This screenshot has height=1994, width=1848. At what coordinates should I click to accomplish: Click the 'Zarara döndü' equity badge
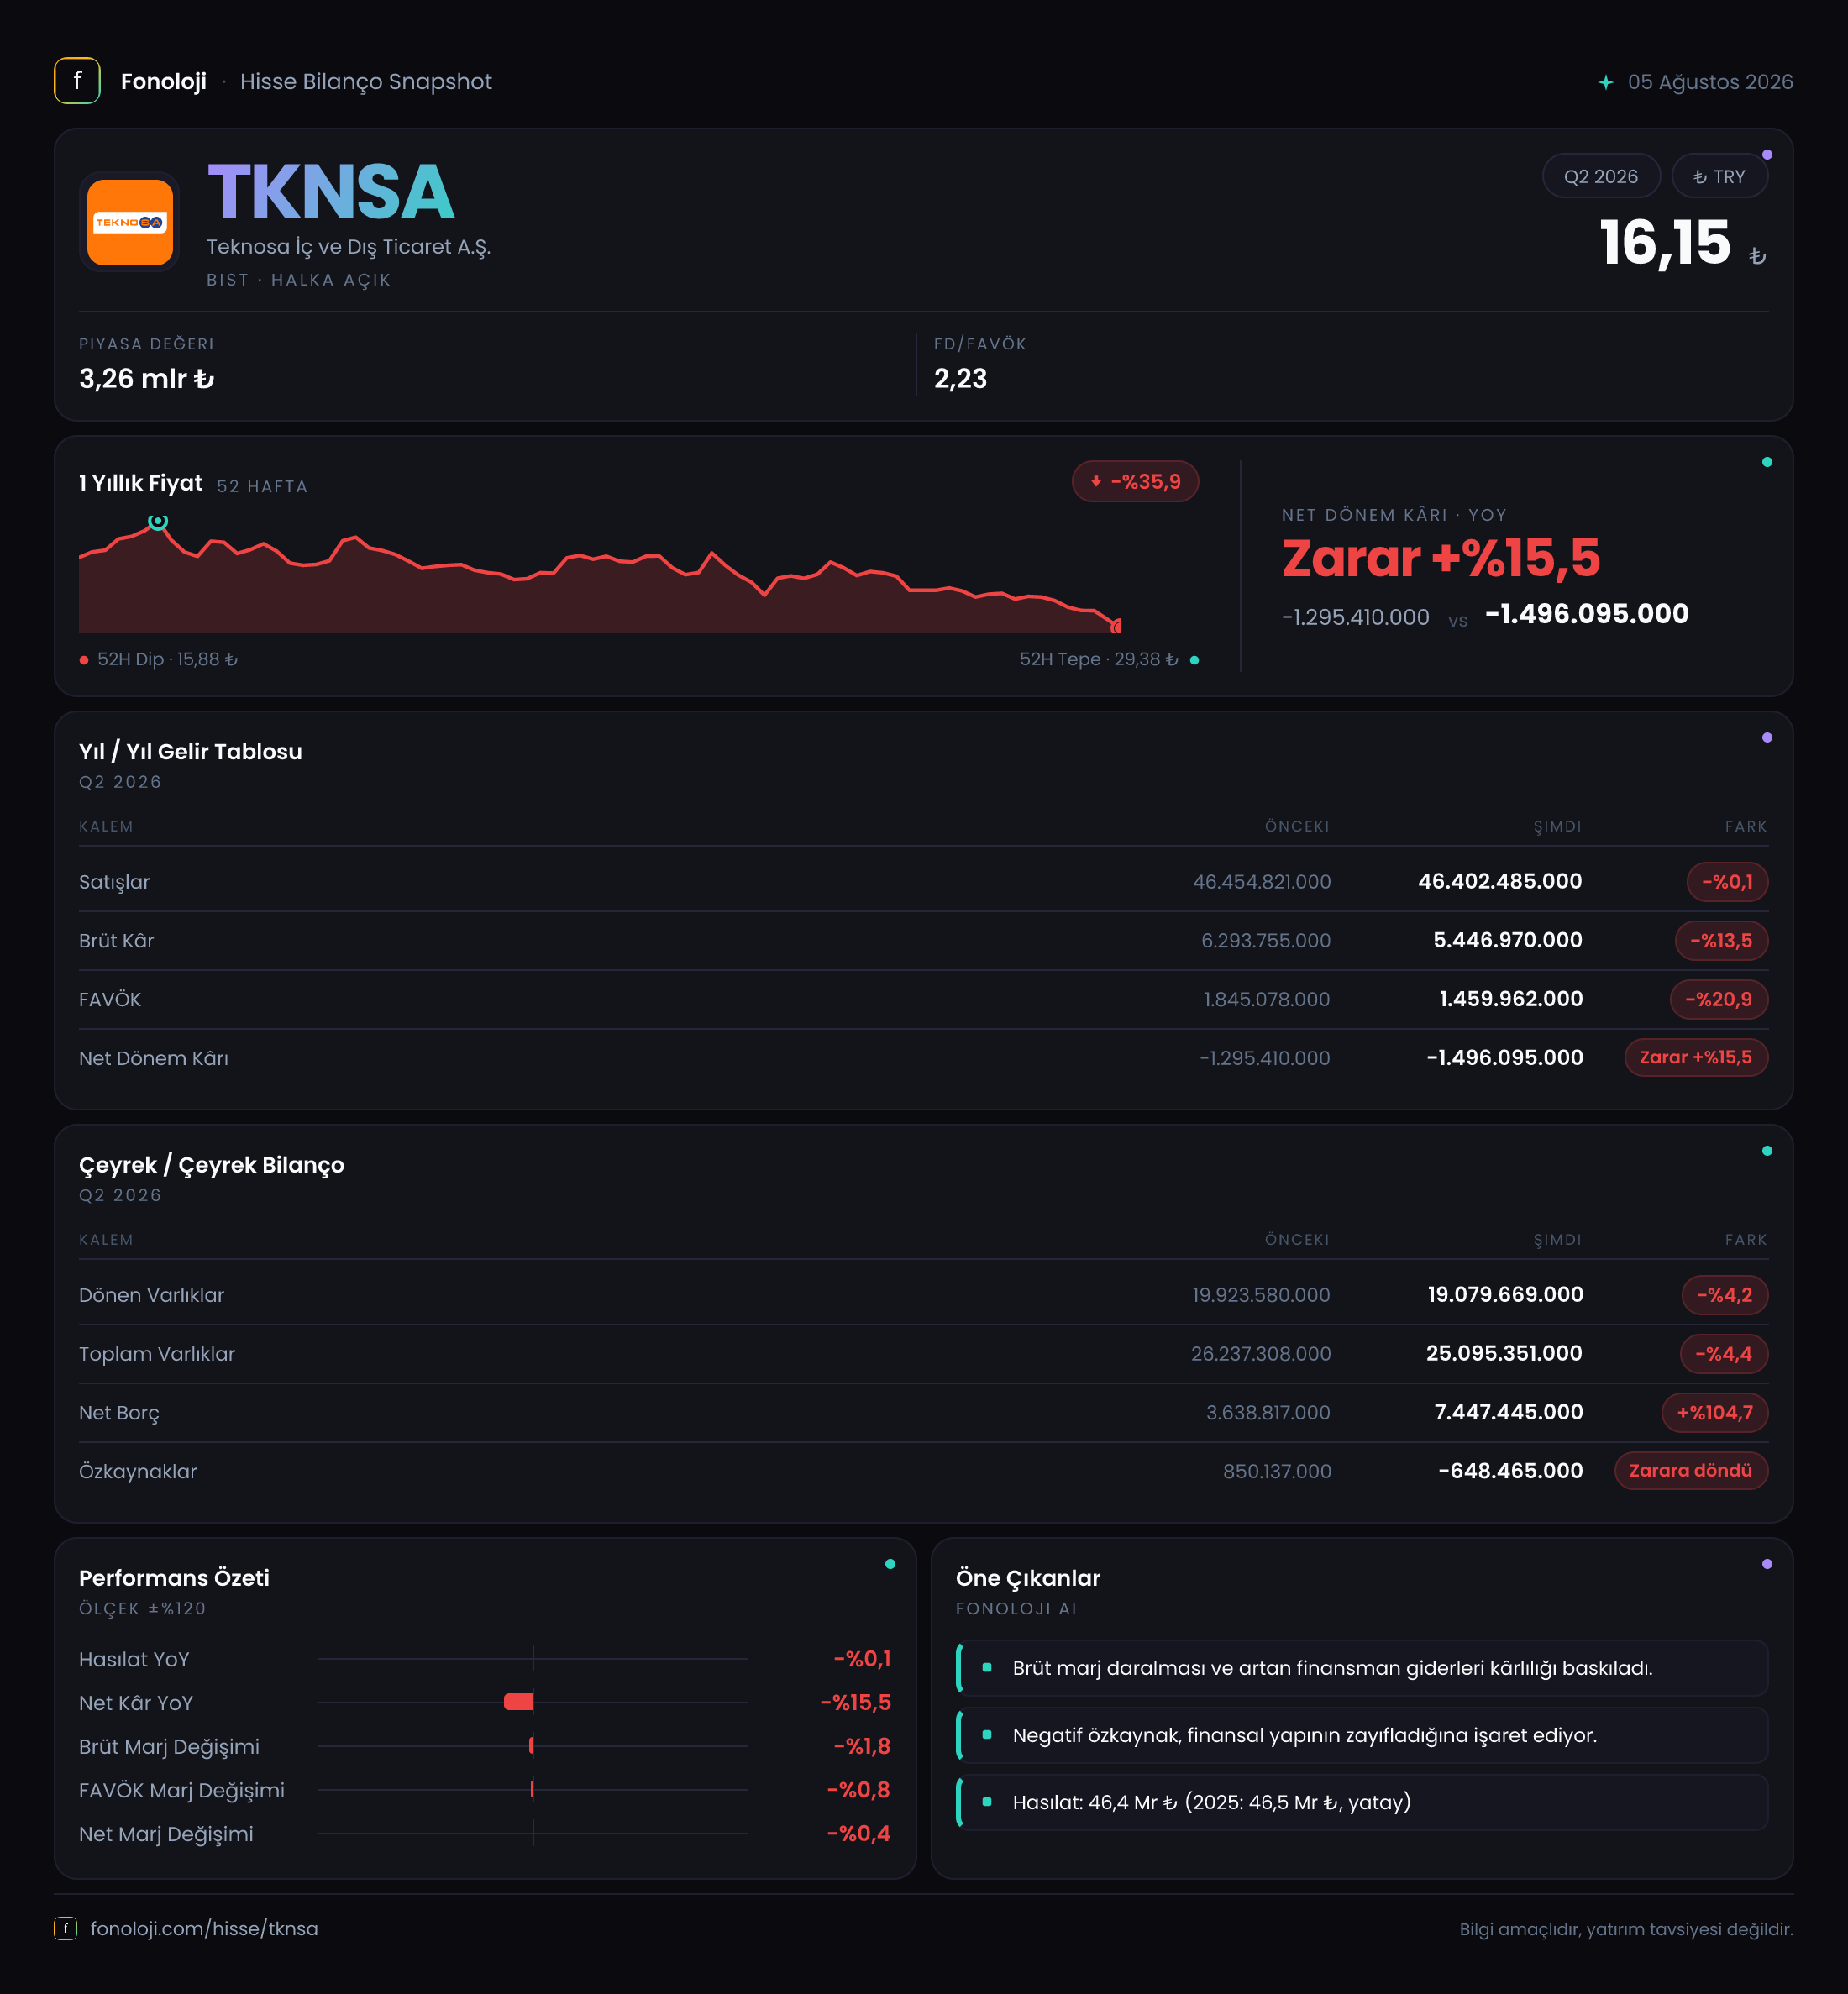pyautogui.click(x=1691, y=1470)
